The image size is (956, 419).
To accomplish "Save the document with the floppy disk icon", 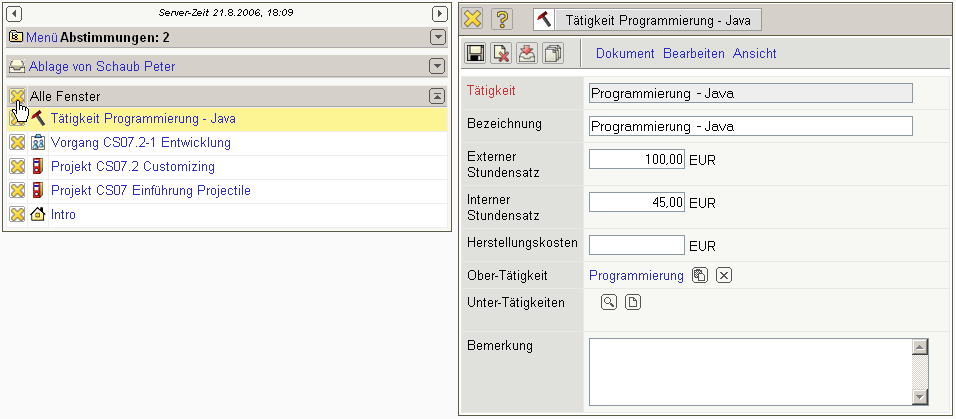I will tap(475, 54).
